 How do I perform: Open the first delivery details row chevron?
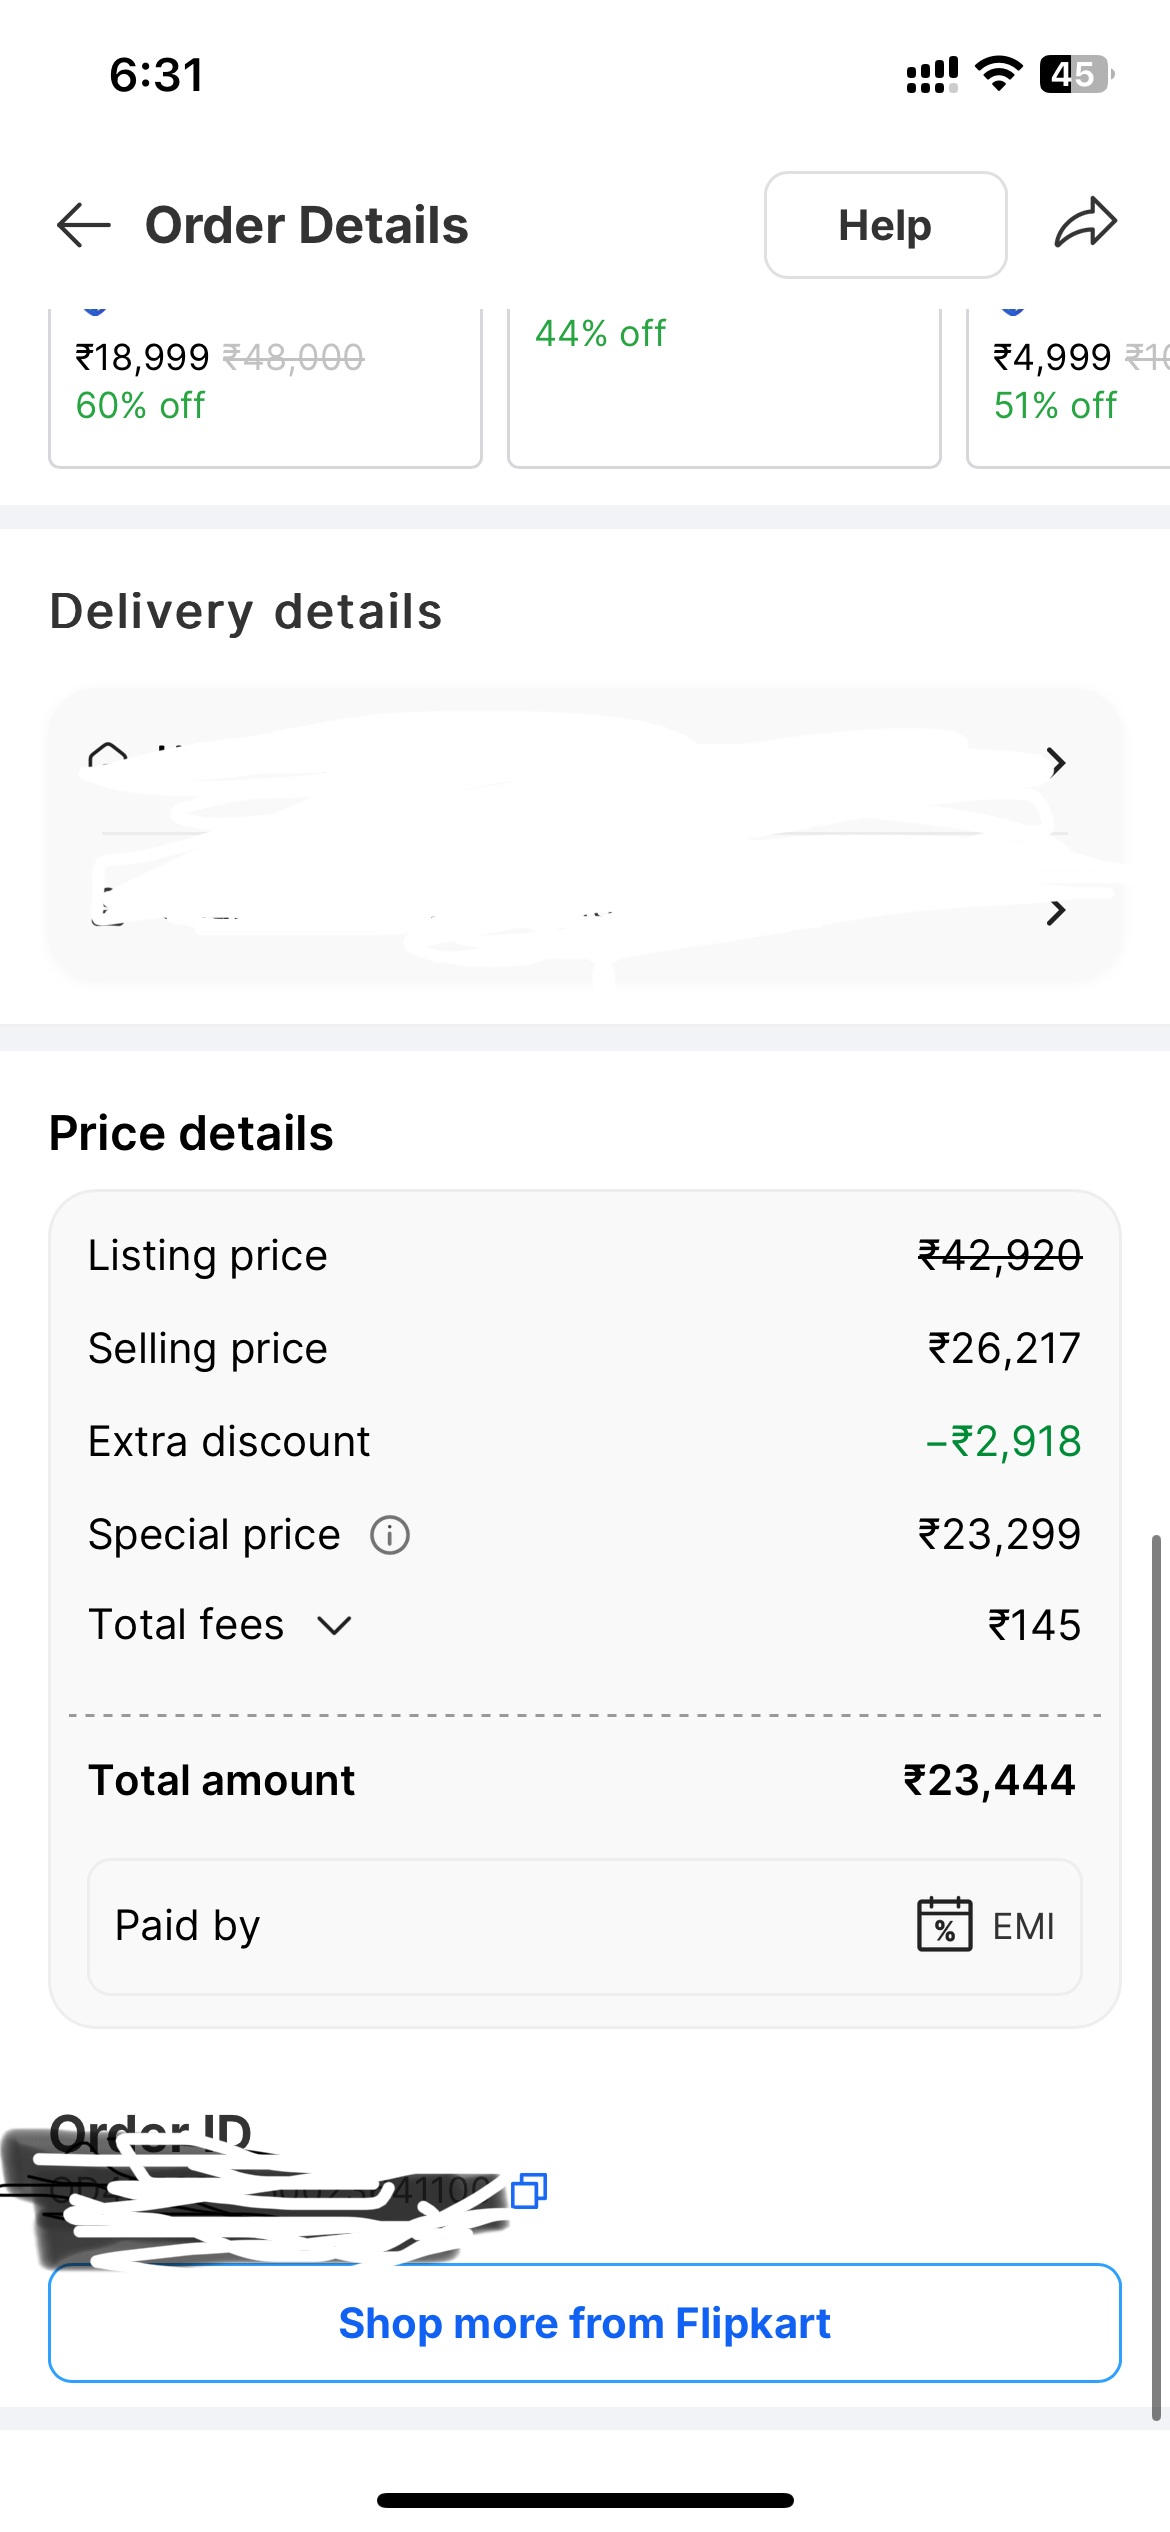[1056, 763]
